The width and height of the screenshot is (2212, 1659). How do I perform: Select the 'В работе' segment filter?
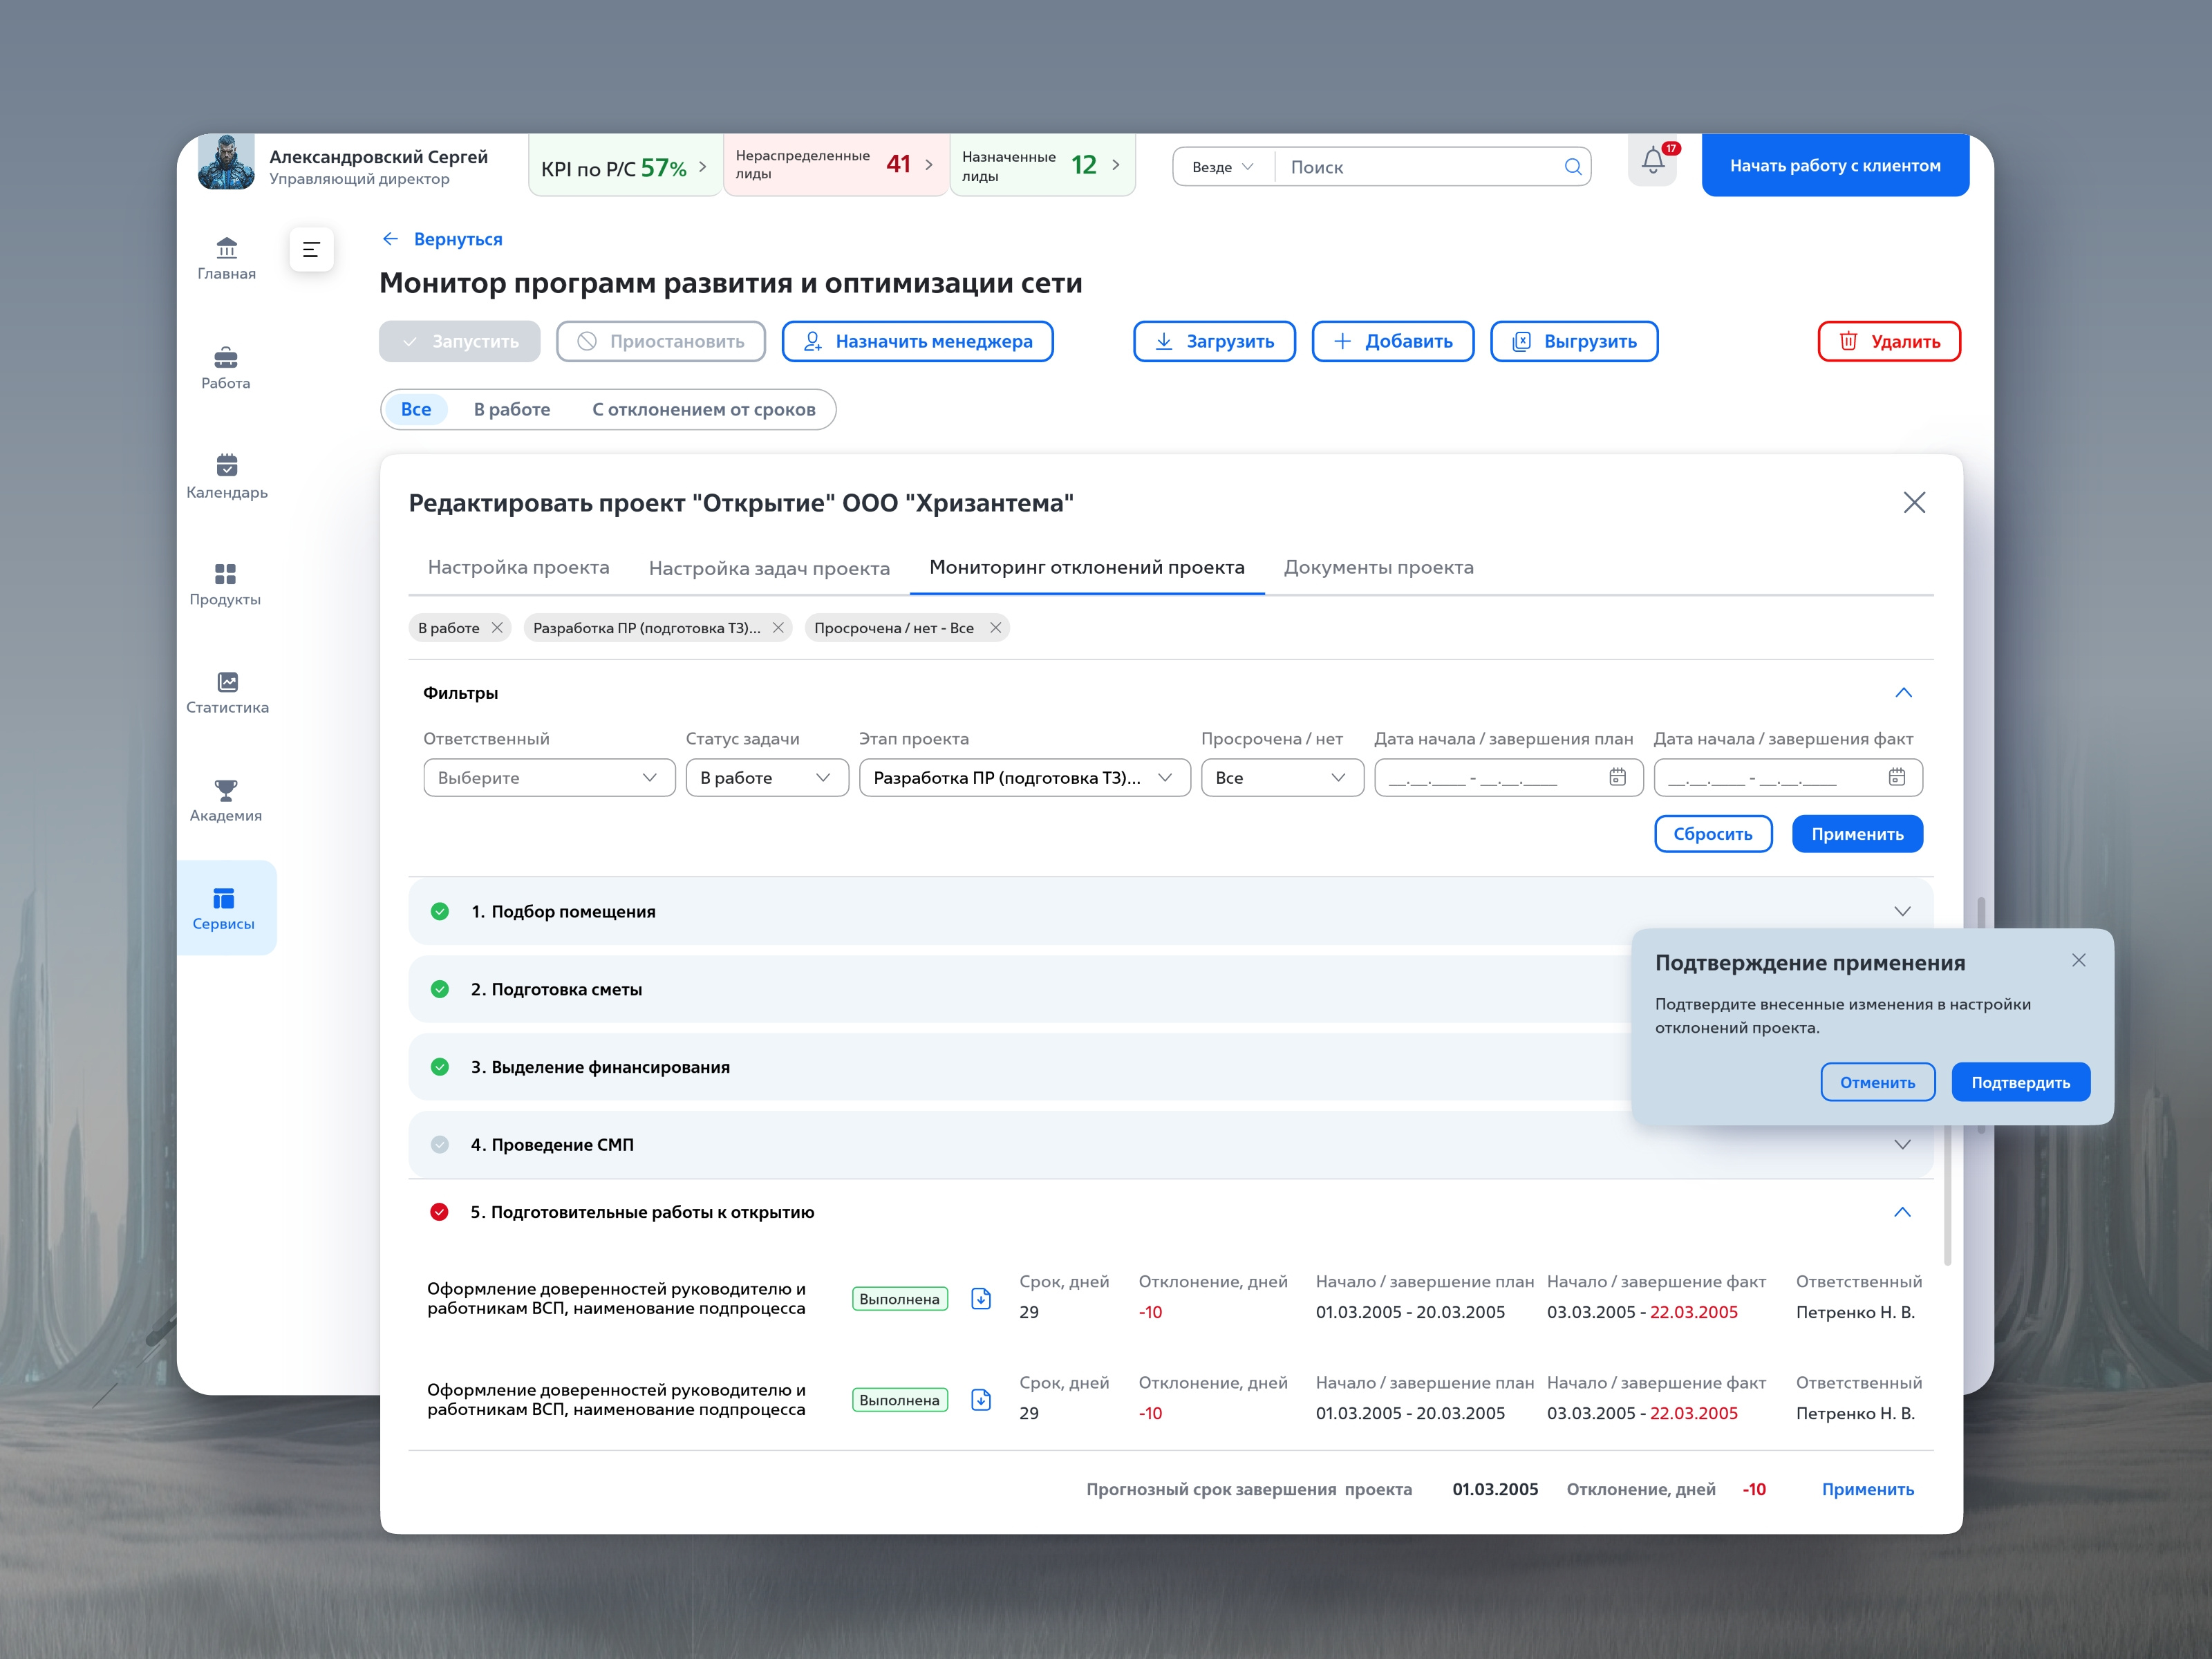[x=512, y=409]
